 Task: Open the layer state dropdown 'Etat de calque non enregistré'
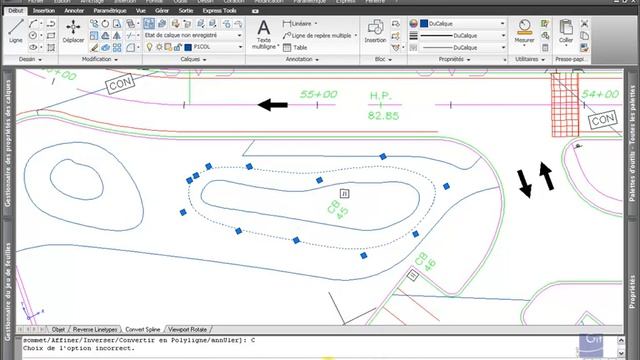coord(193,36)
